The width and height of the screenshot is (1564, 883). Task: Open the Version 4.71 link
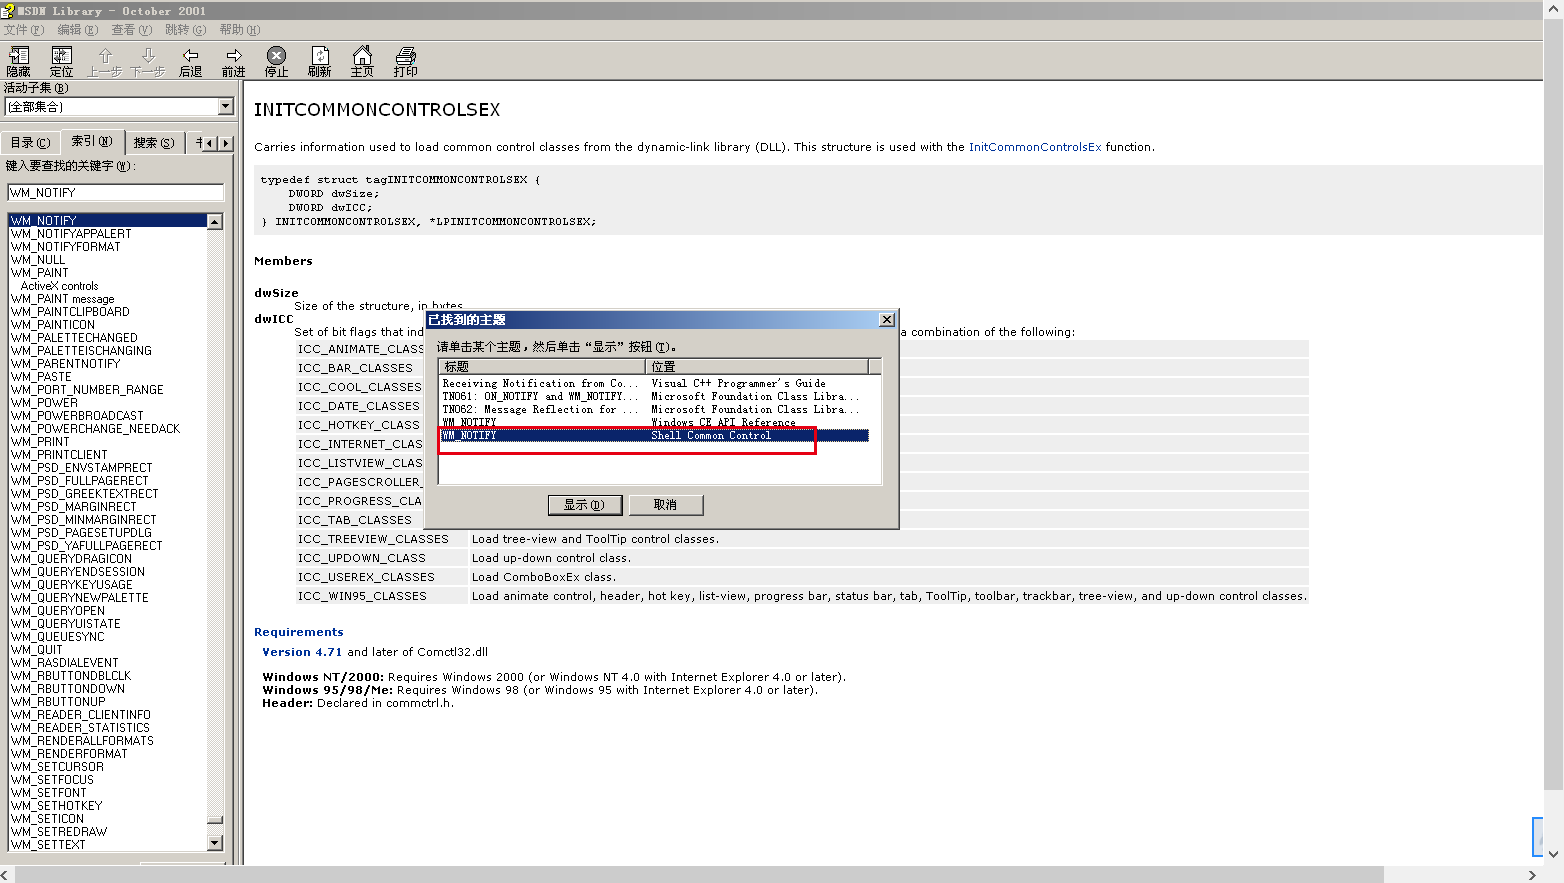[302, 652]
